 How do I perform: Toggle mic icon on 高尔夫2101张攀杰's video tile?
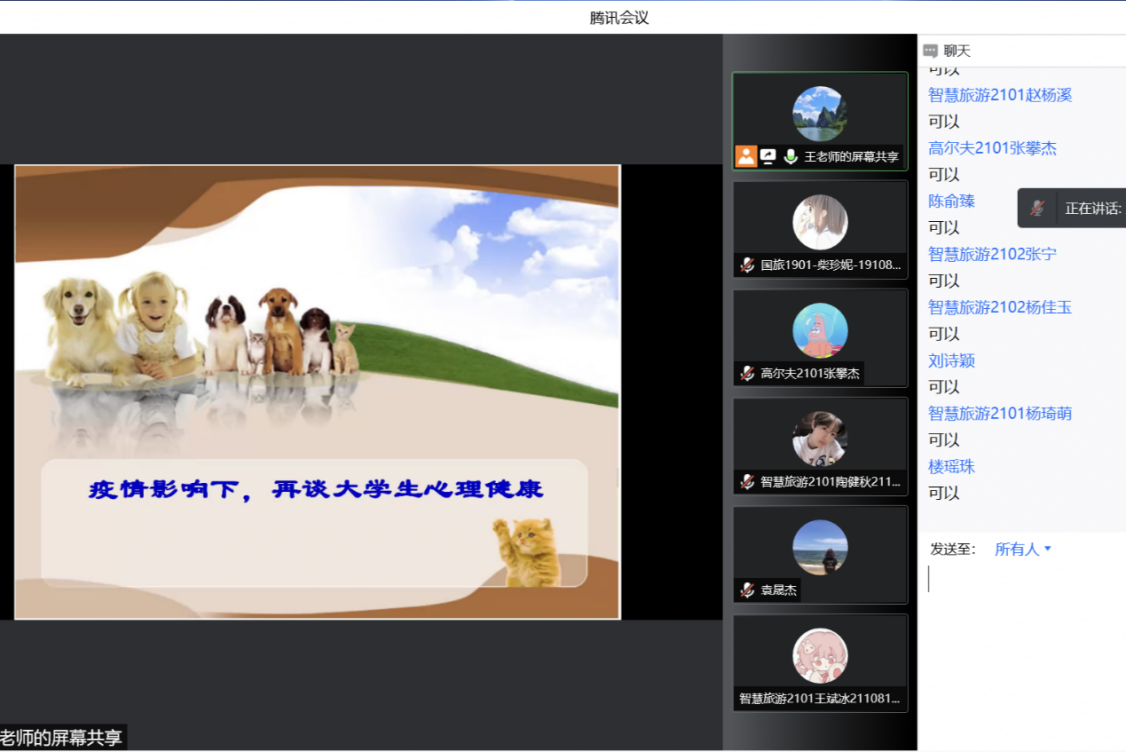(x=747, y=373)
